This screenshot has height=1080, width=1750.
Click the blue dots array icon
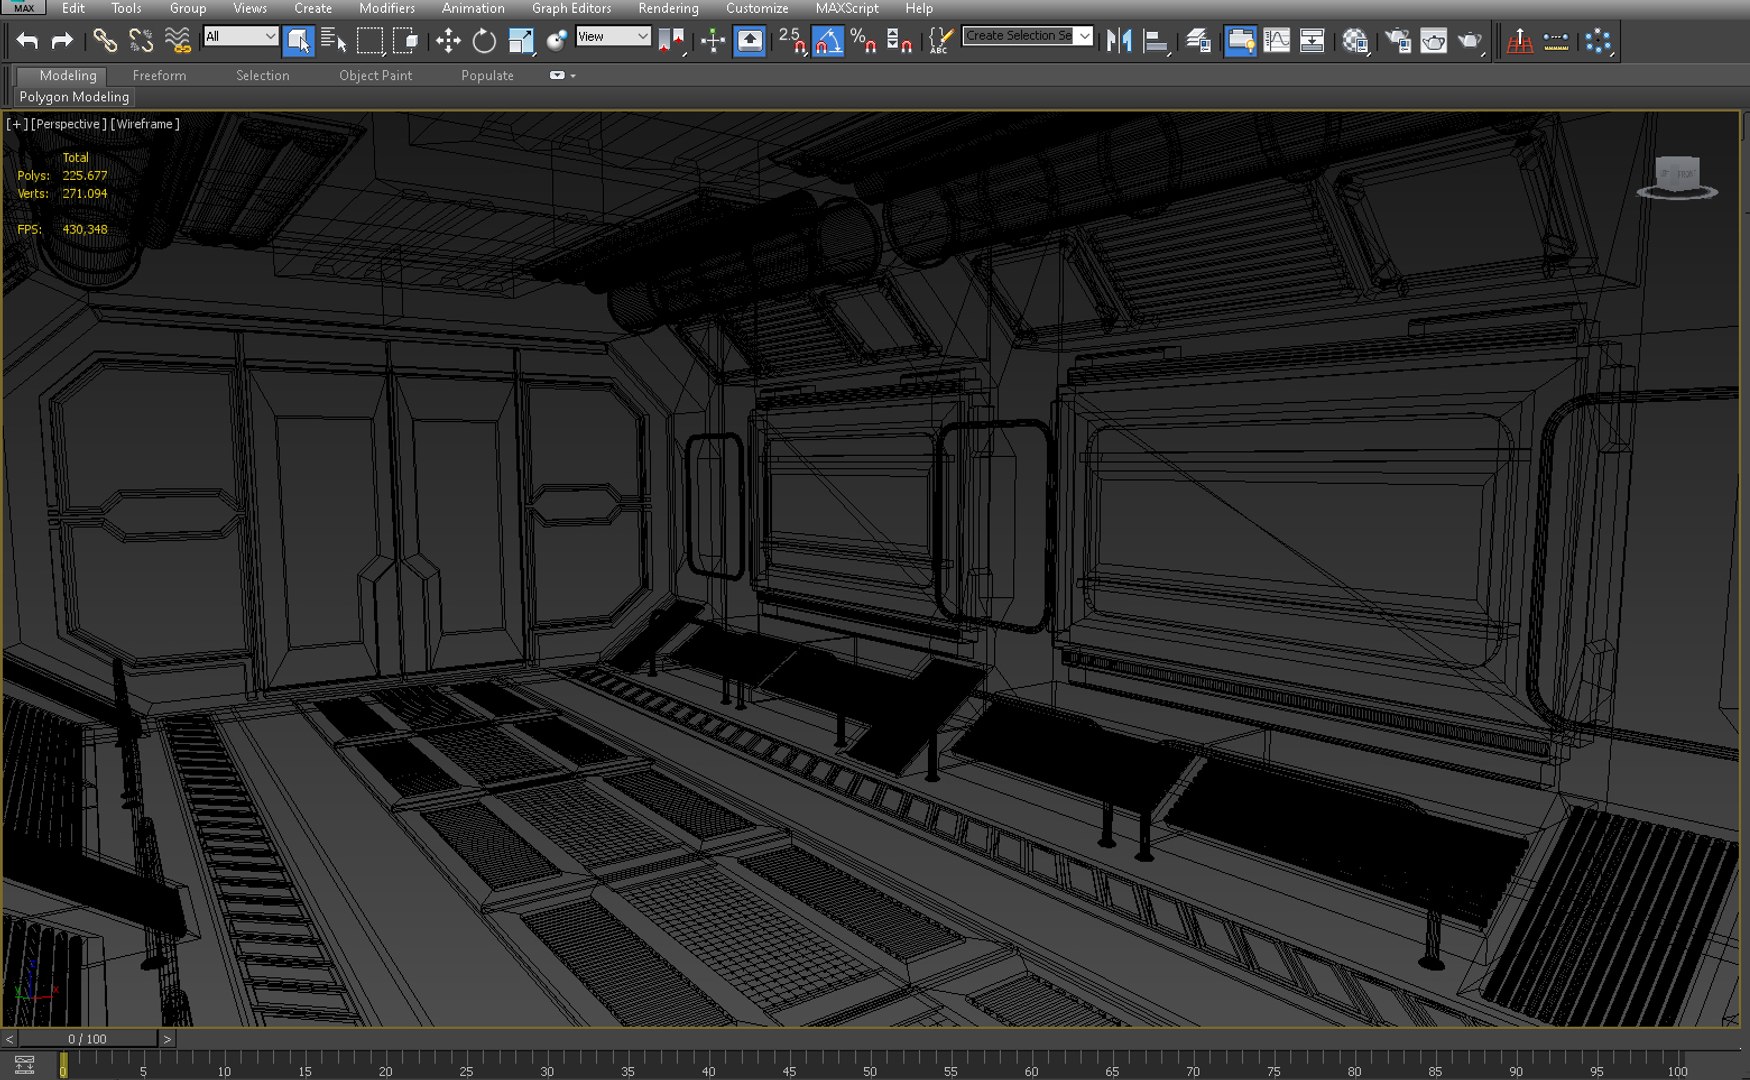click(1598, 41)
